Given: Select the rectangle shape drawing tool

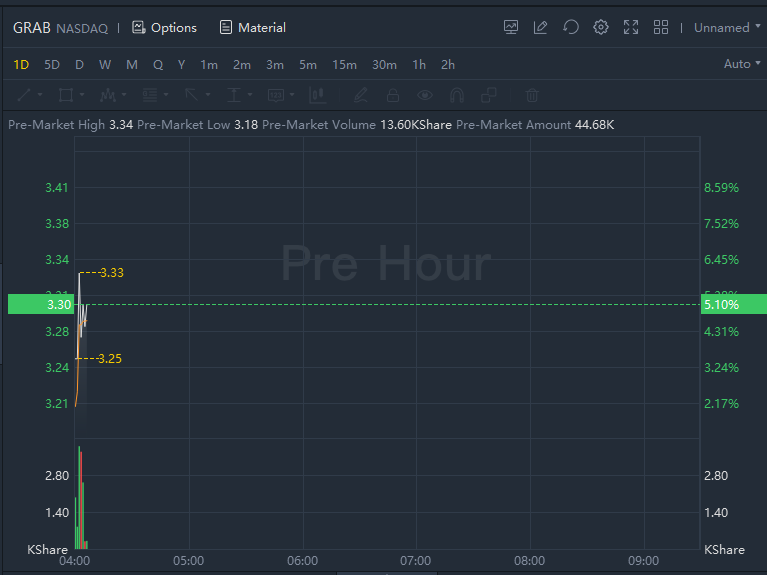Looking at the screenshot, I should tap(66, 95).
